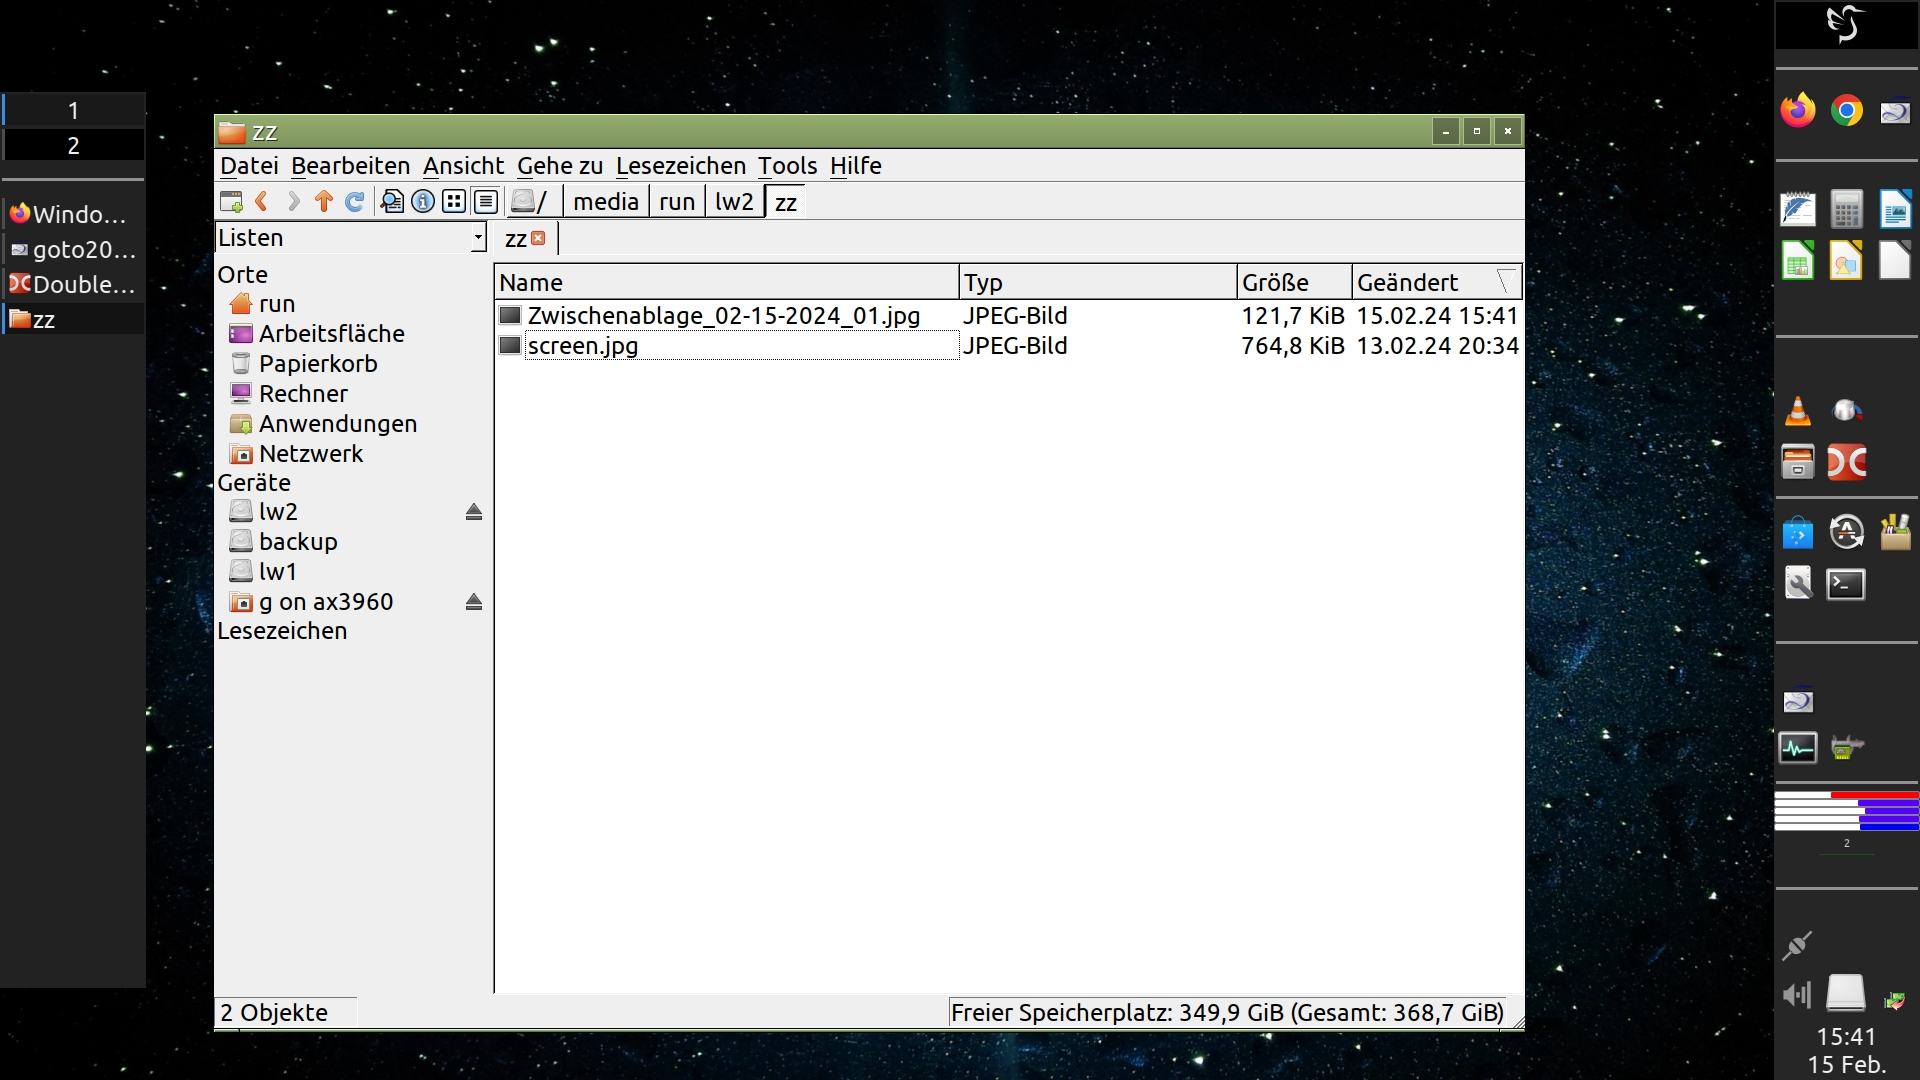Eject the lw2 drive

[x=474, y=512]
